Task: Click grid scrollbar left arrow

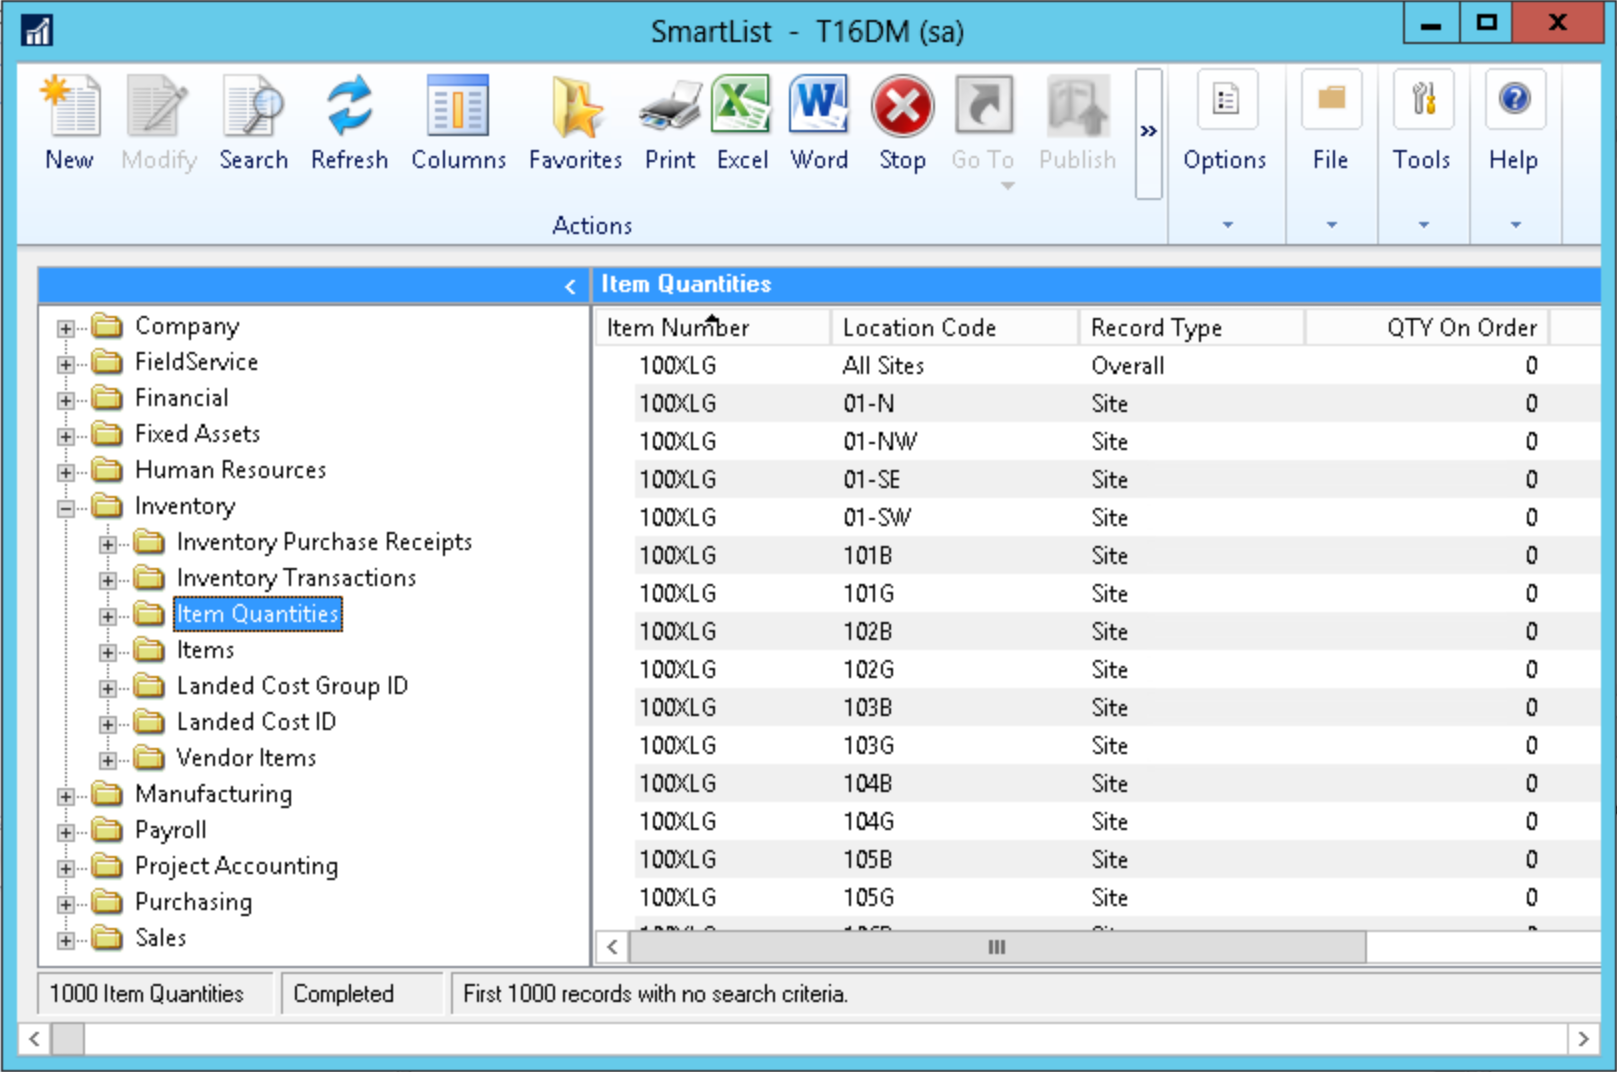Action: (612, 947)
